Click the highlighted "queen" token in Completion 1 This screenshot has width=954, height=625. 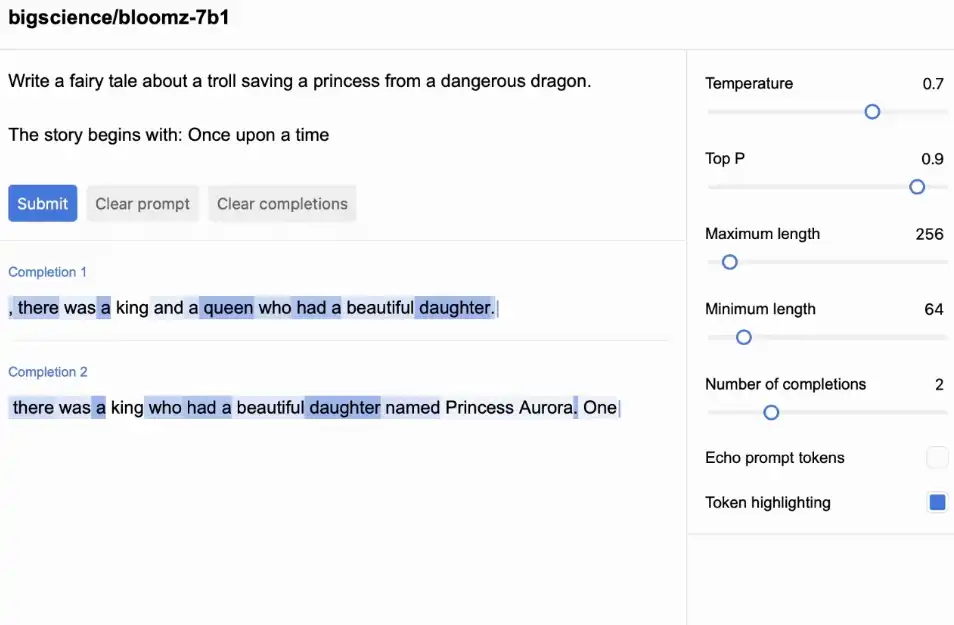pos(228,308)
